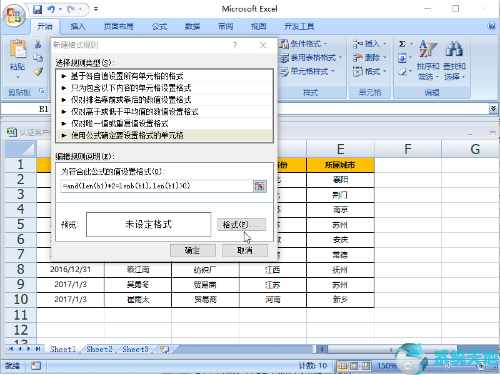The image size is (500, 375).
Task: Click the 所属城市 header cell
Action: (340, 165)
